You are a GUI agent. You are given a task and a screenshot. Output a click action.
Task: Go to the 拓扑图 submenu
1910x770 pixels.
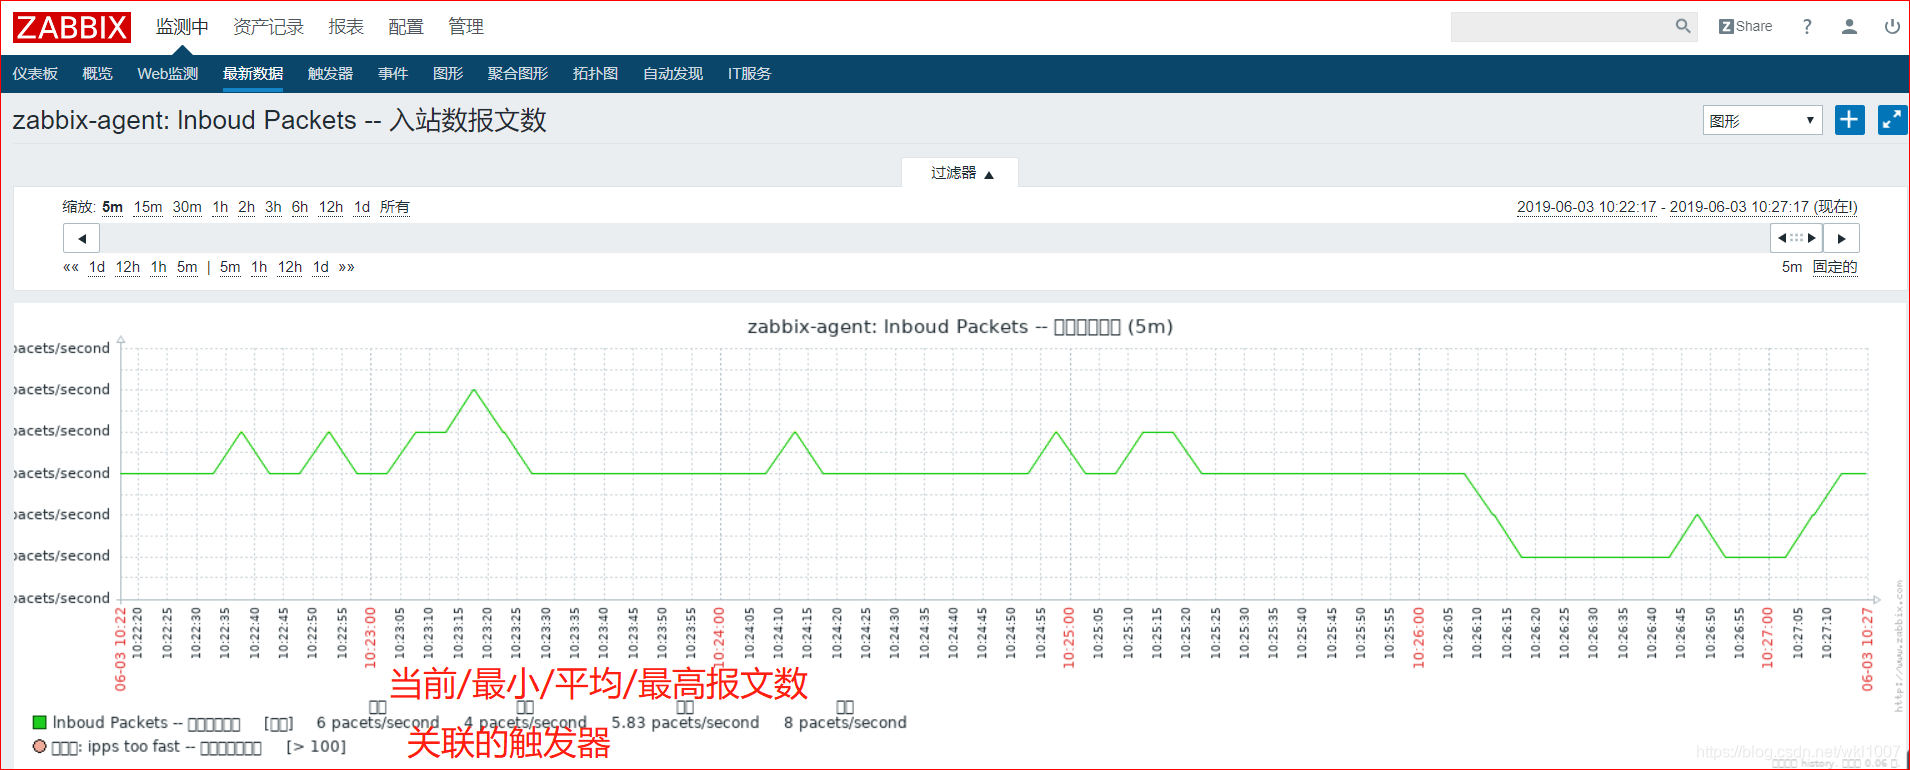click(596, 74)
